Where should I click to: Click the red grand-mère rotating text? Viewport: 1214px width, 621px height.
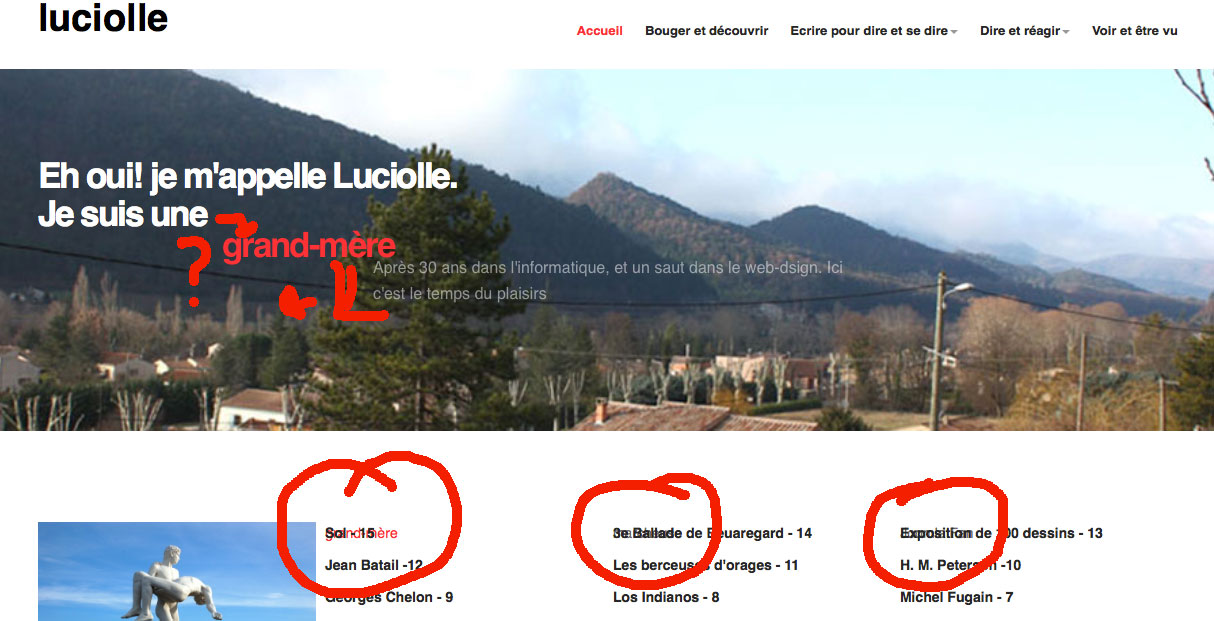(x=309, y=246)
